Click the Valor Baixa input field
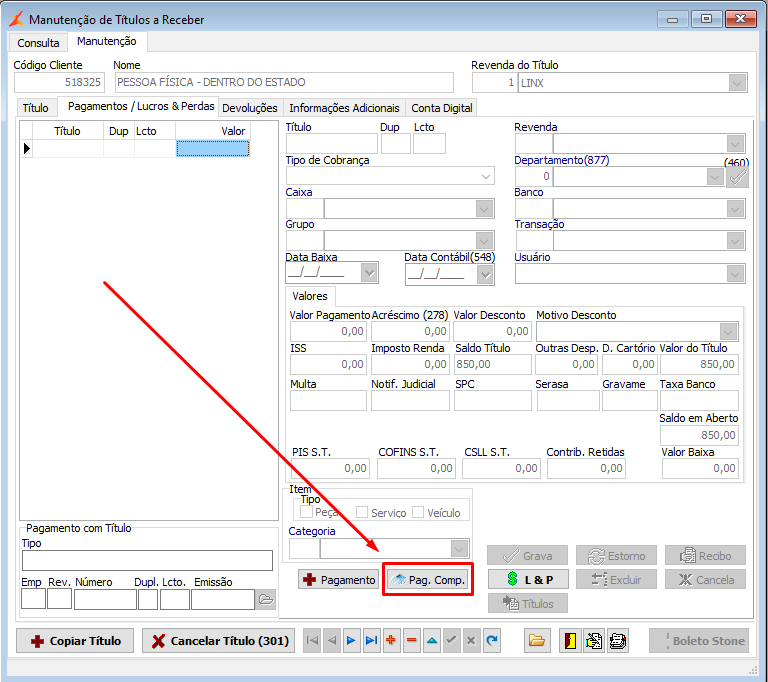 point(700,468)
